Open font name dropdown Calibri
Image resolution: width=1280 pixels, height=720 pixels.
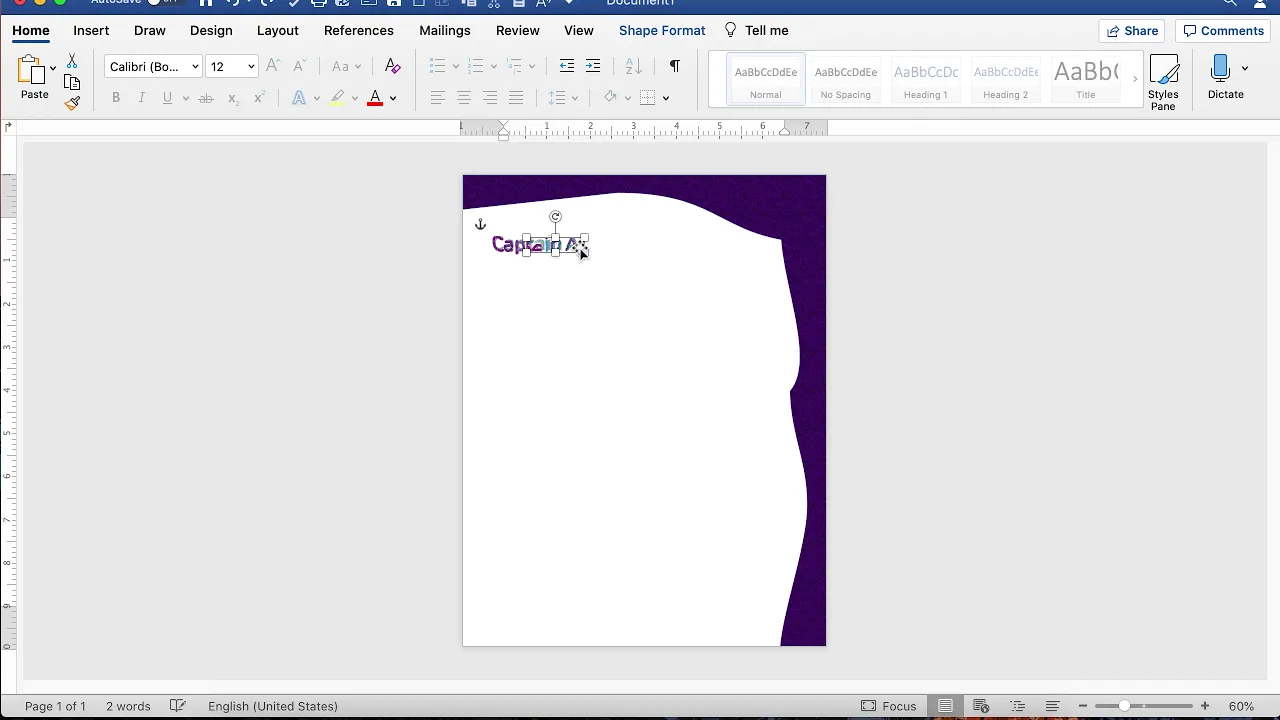click(x=195, y=67)
